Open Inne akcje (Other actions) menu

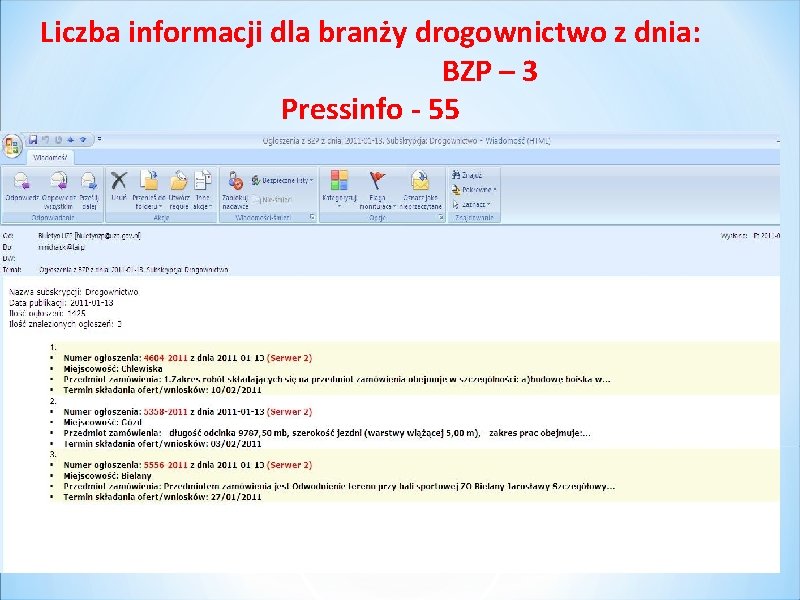pyautogui.click(x=203, y=190)
